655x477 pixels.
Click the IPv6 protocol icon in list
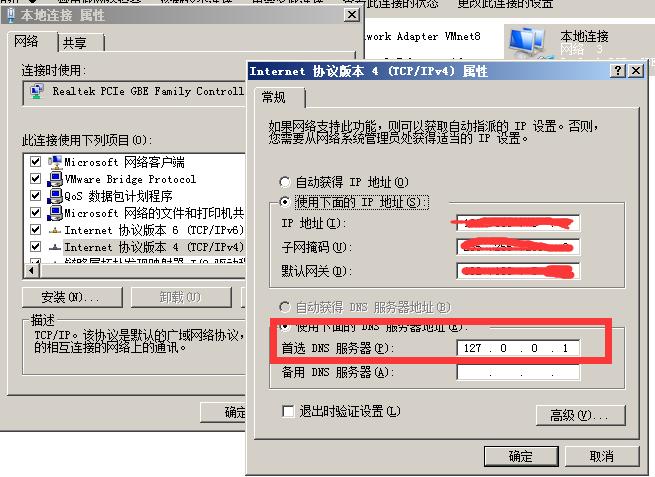55,230
